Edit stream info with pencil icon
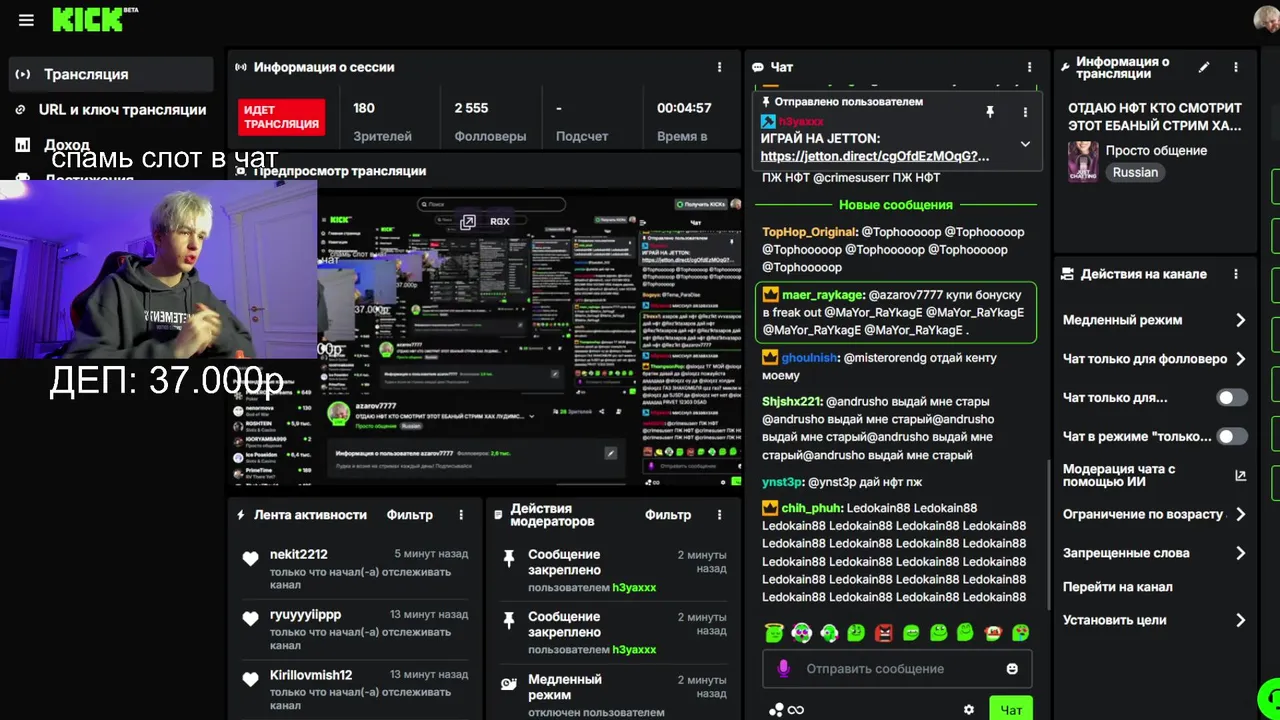The width and height of the screenshot is (1280, 720). click(1204, 67)
